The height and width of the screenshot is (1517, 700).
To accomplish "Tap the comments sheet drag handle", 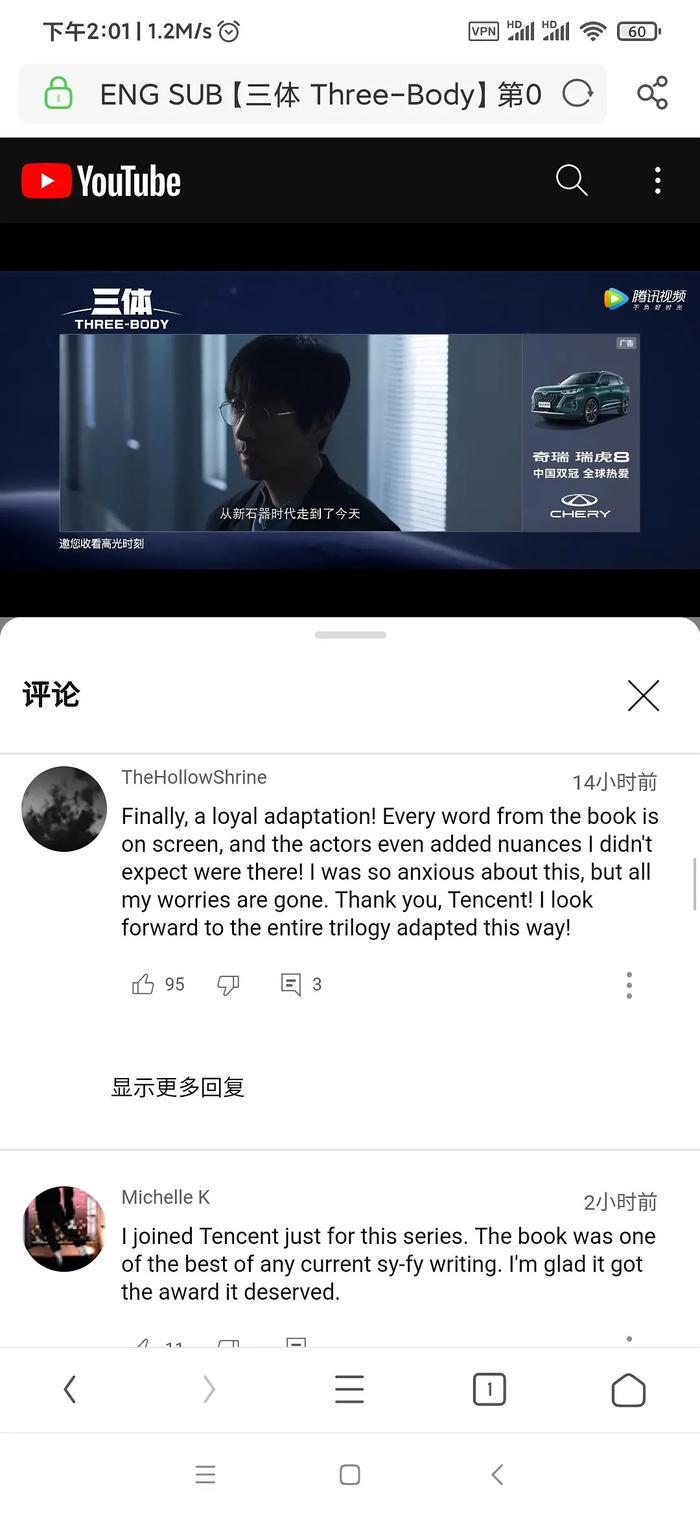I will click(x=350, y=634).
